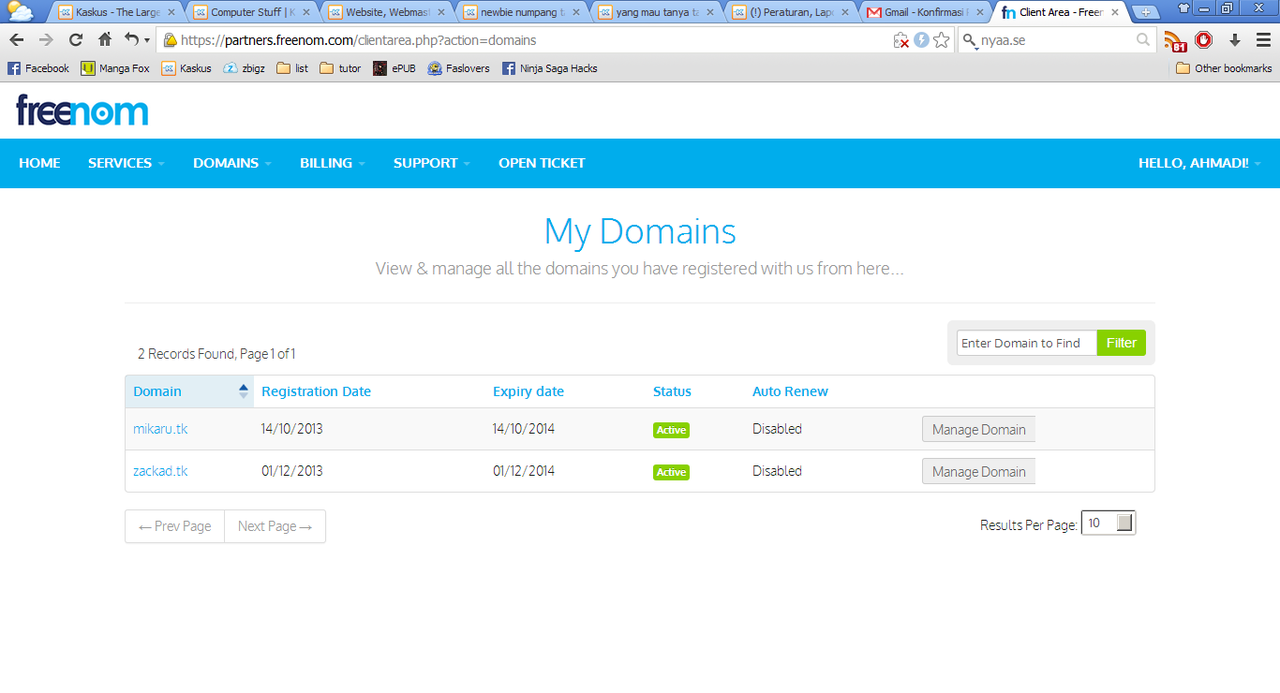Open the Results Per Page dropdown
Viewport: 1280px width, 693px height.
(x=1108, y=523)
